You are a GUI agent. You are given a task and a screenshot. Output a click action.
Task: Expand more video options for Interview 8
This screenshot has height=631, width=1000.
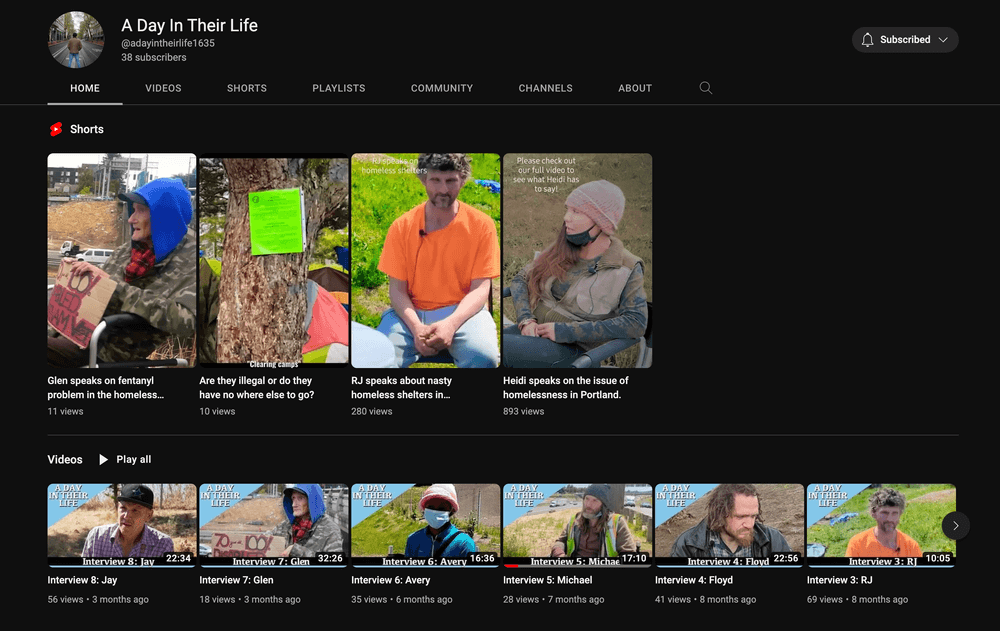click(188, 580)
